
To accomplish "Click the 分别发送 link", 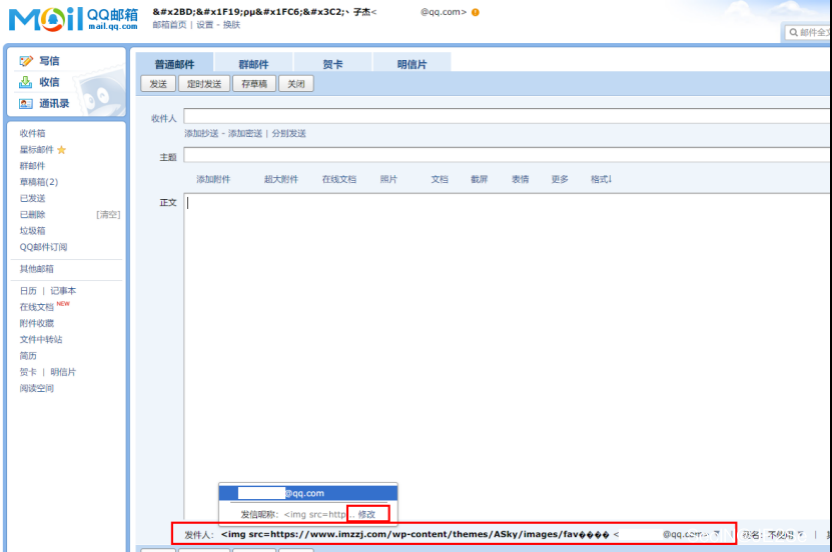I will (x=289, y=133).
